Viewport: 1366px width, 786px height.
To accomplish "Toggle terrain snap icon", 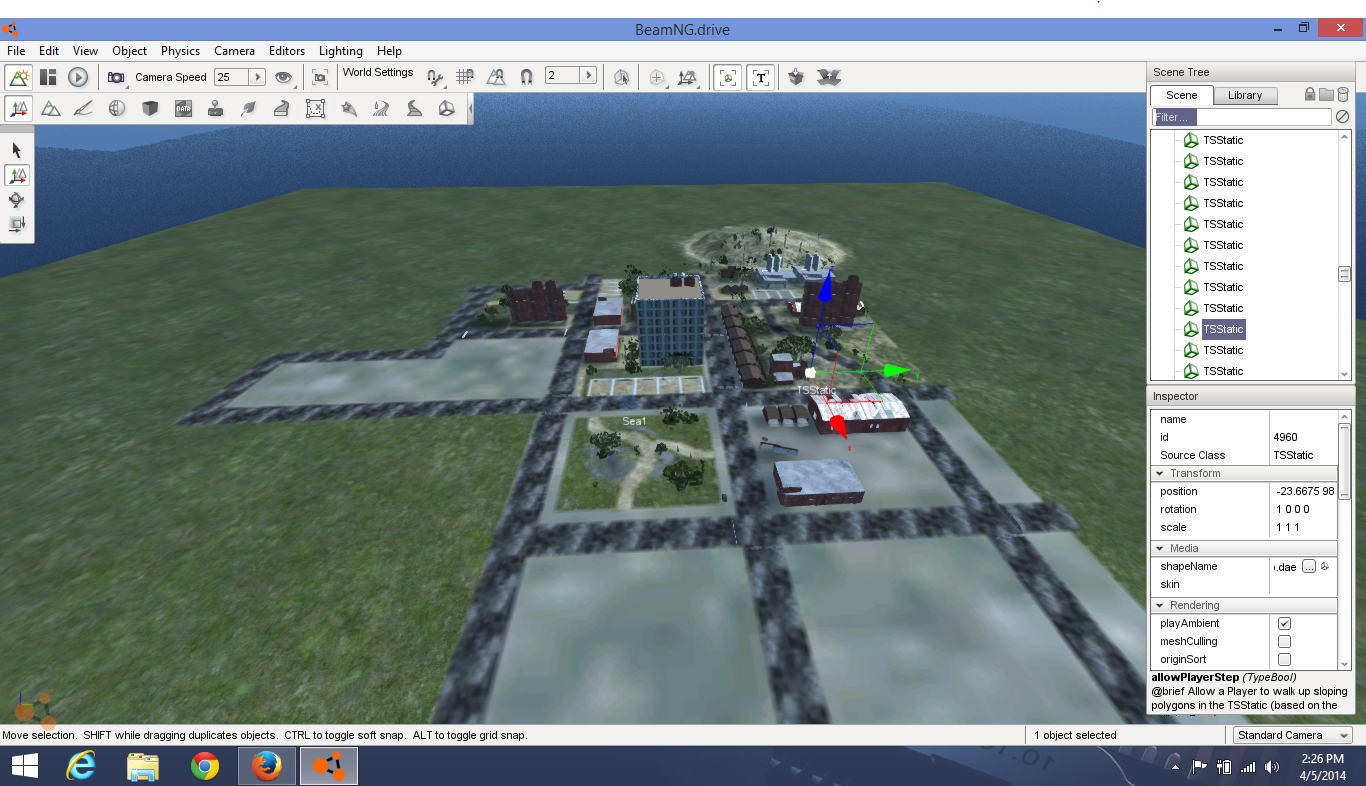I will [496, 77].
